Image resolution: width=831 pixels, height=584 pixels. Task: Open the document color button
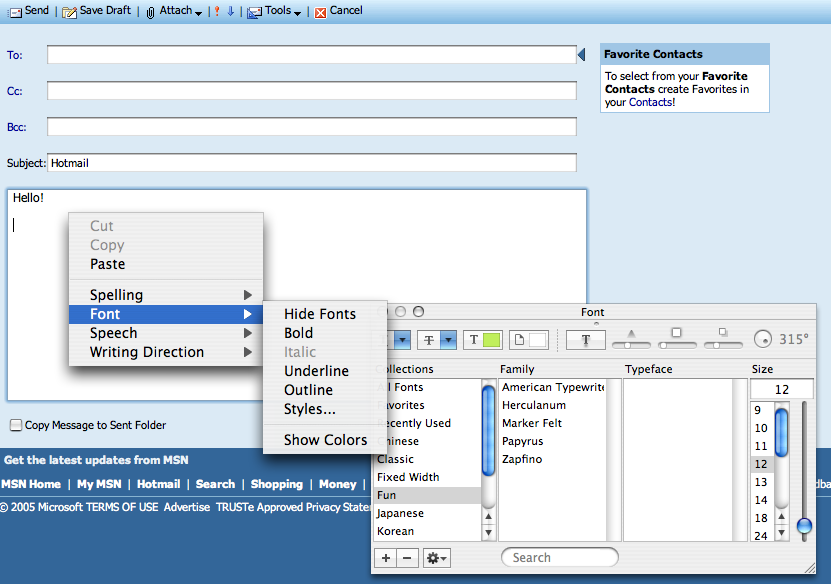pos(528,340)
